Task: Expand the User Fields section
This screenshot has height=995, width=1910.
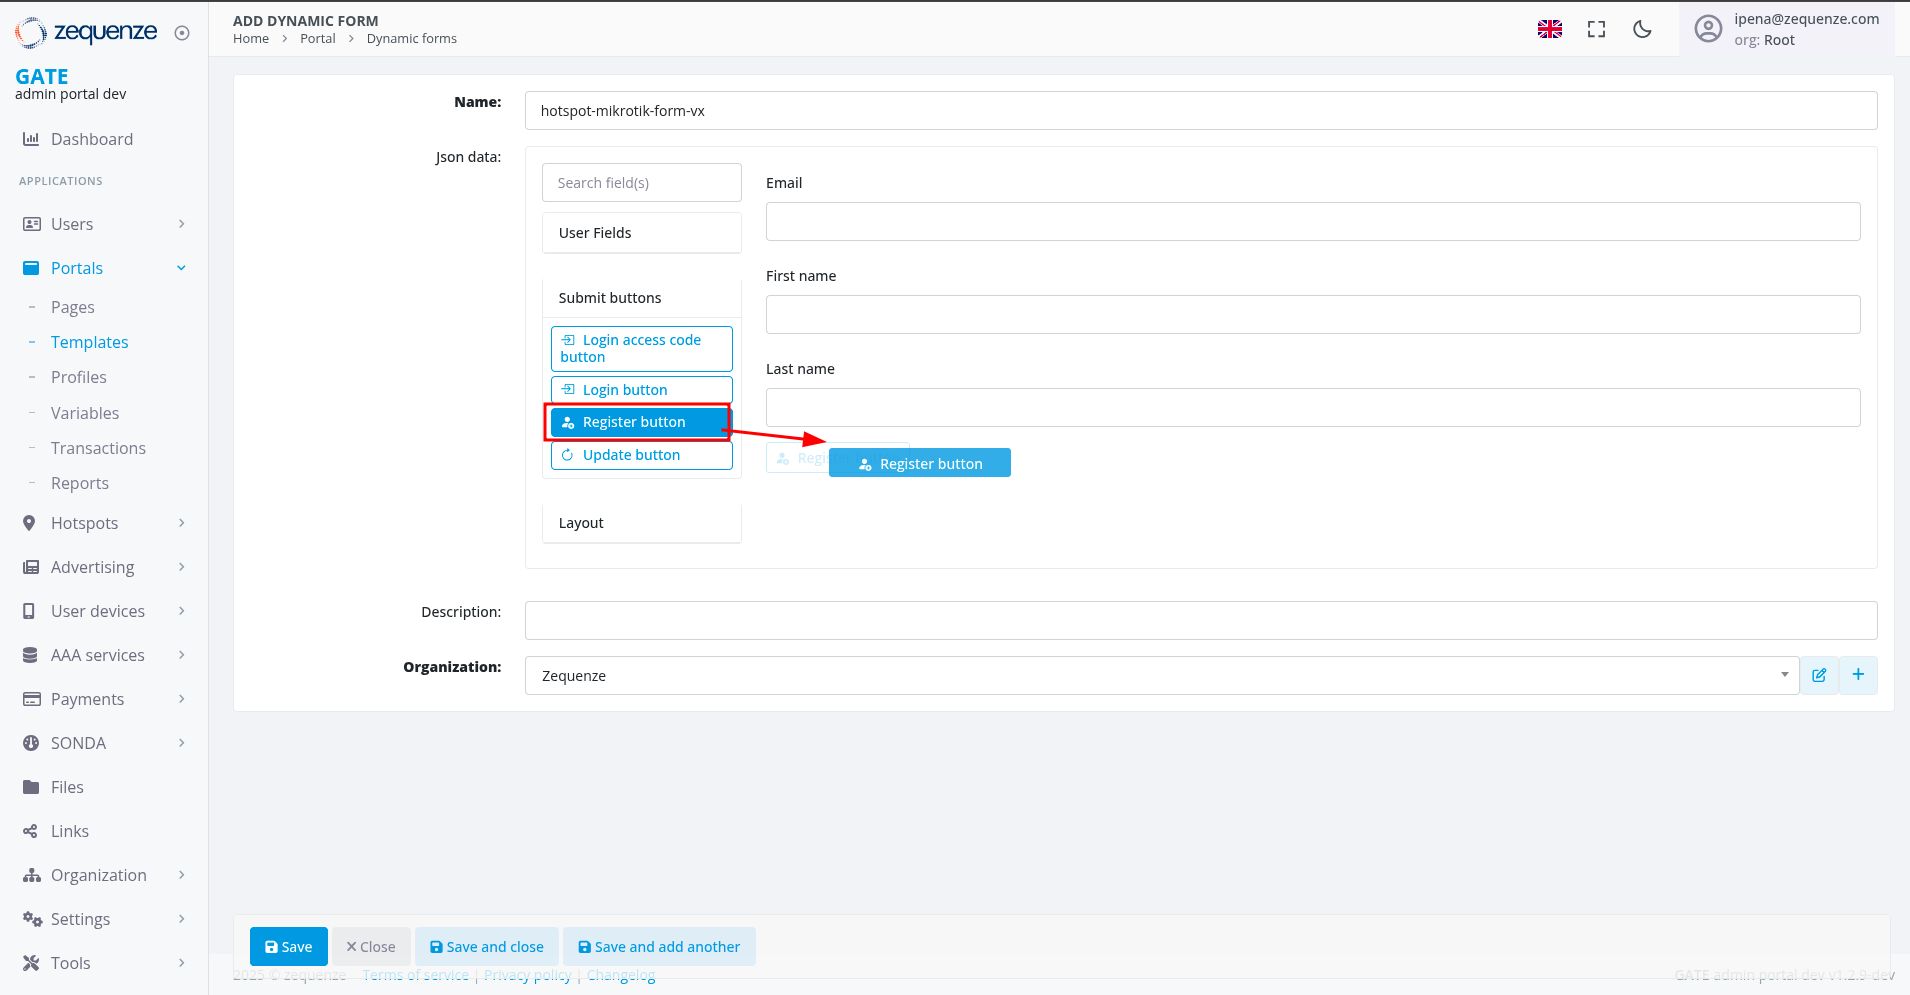Action: [641, 233]
